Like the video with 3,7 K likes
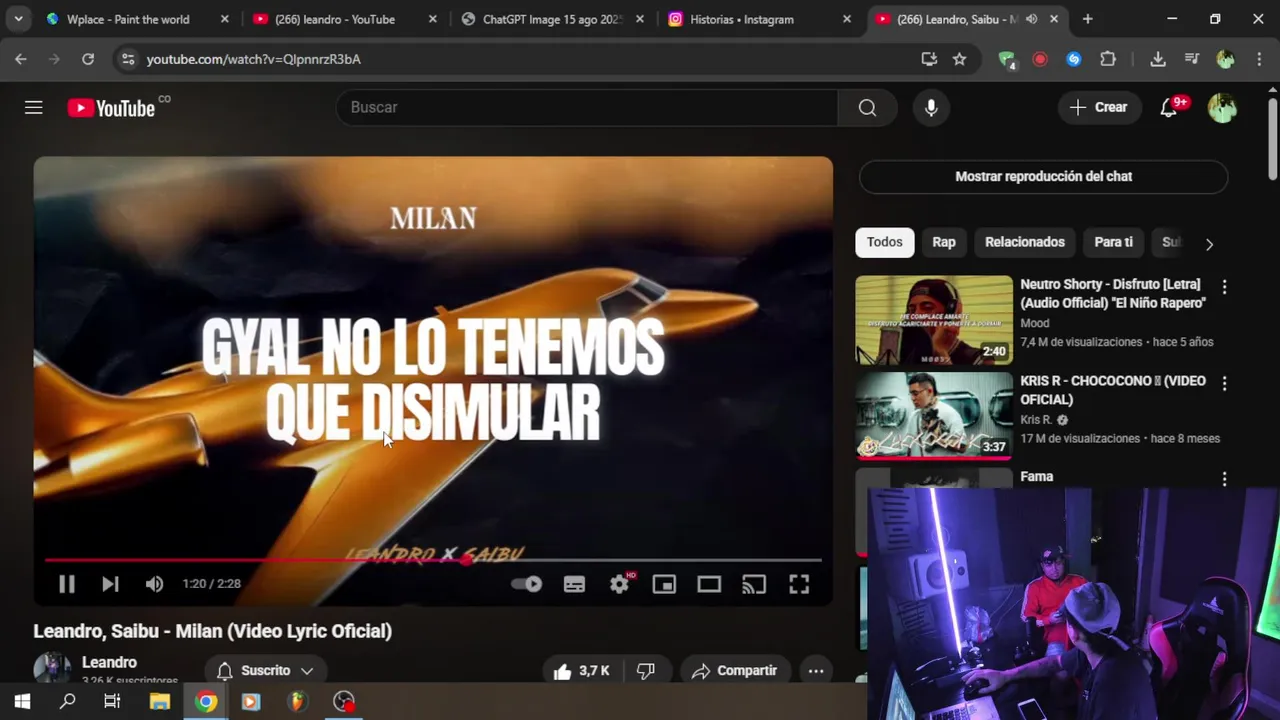 (581, 671)
